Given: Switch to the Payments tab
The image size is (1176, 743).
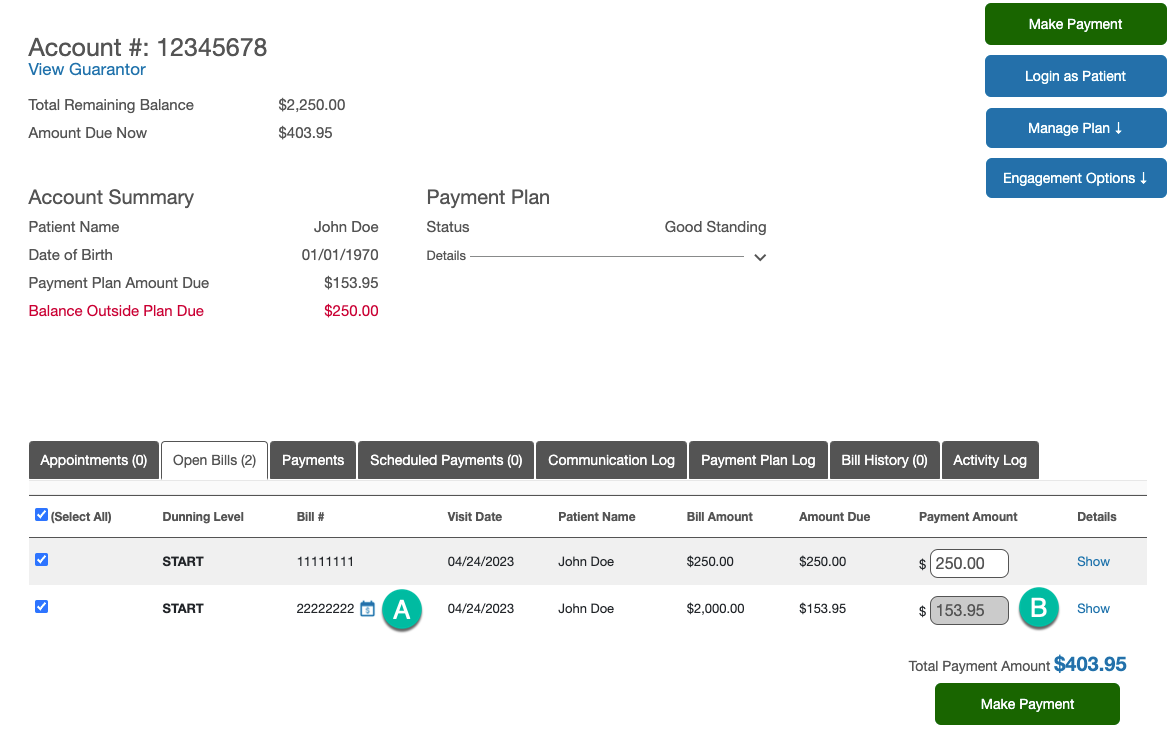Looking at the screenshot, I should pyautogui.click(x=312, y=460).
